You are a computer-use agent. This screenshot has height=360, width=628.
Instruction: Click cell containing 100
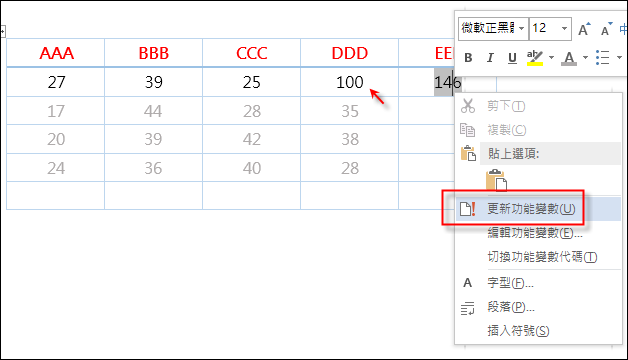(349, 82)
